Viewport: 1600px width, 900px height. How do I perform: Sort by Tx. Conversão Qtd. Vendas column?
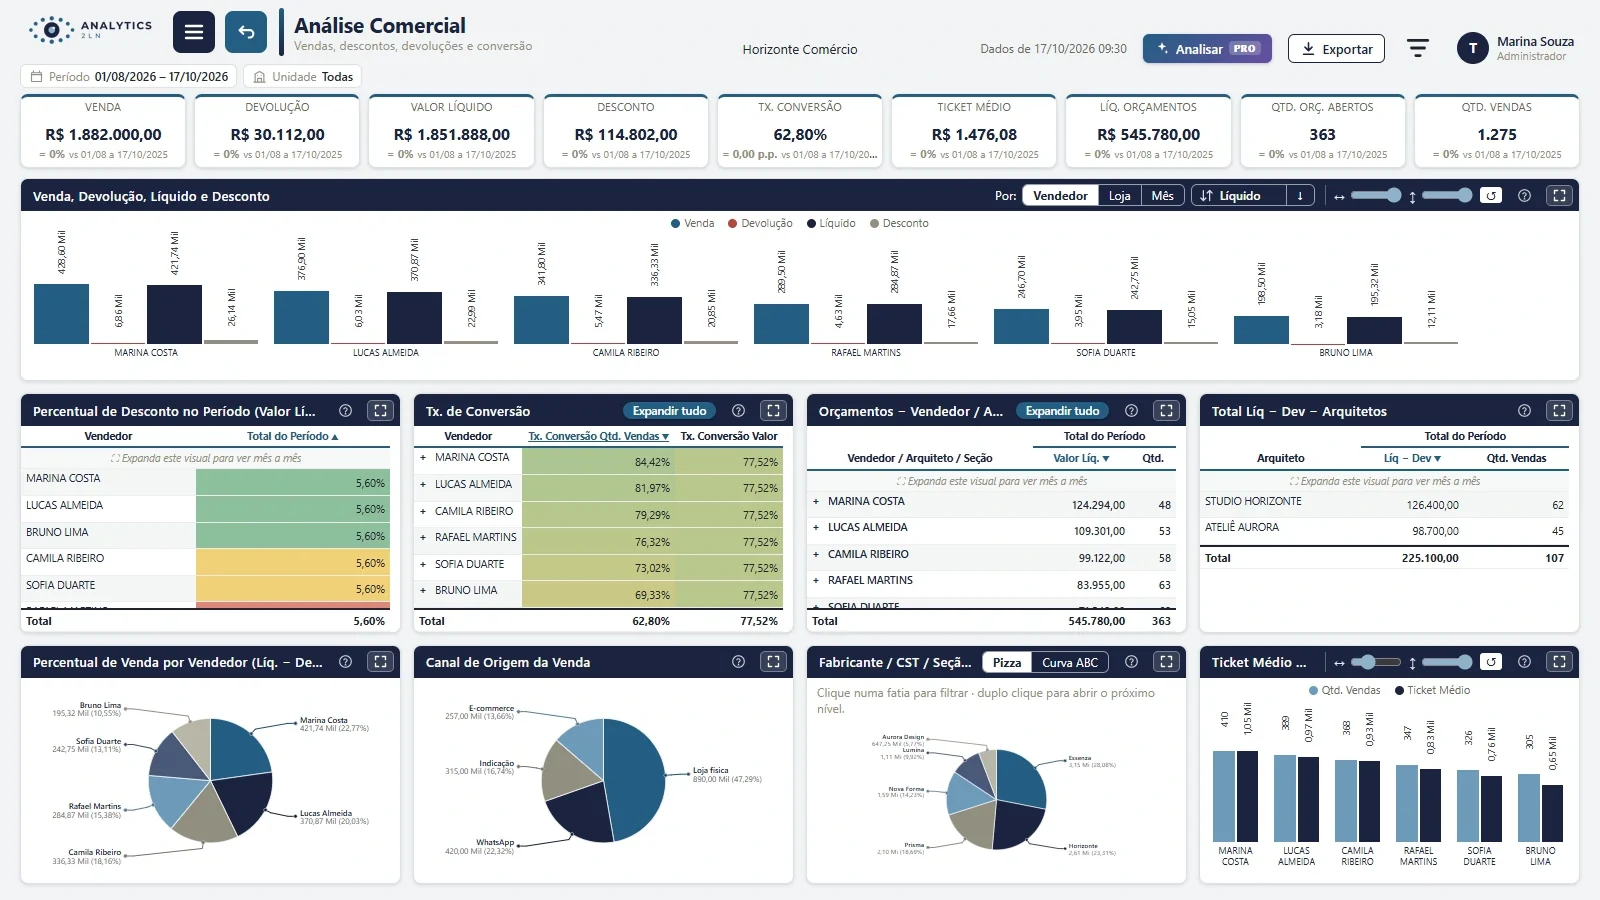[x=598, y=437]
